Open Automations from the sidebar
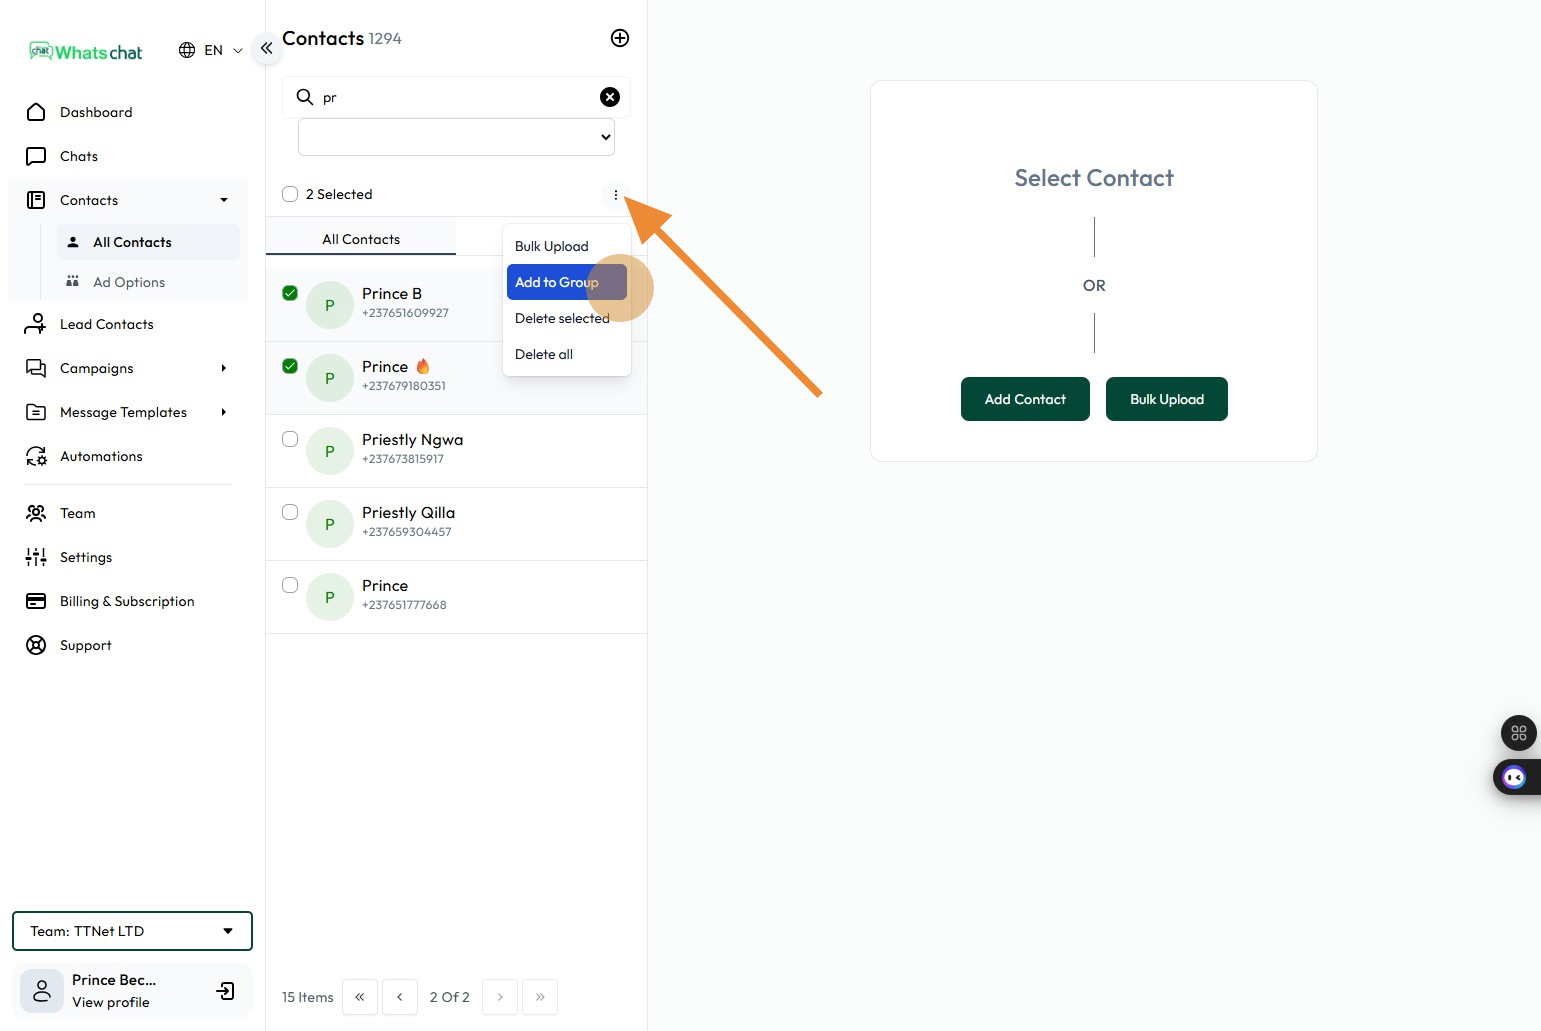 tap(101, 456)
